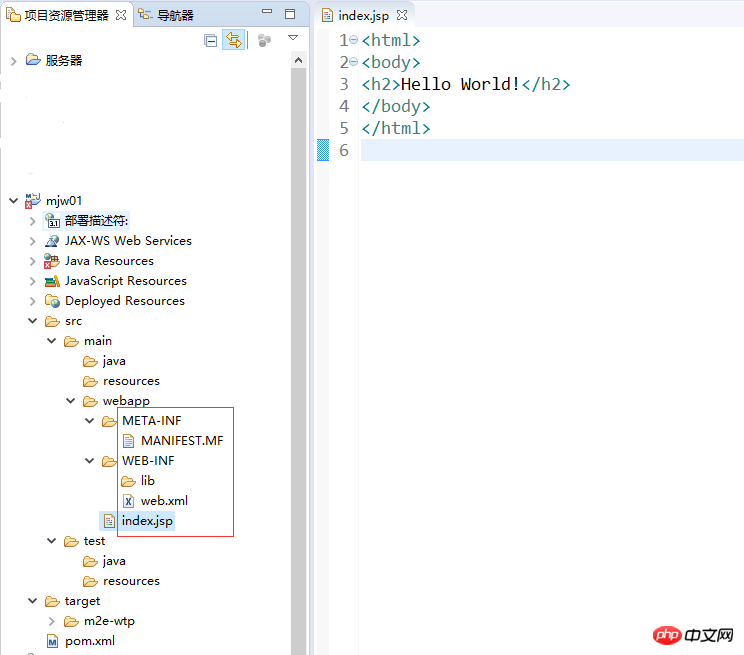Viewport: 744px width, 655px height.
Task: Expand the 服务器 folder
Action: [x=13, y=61]
